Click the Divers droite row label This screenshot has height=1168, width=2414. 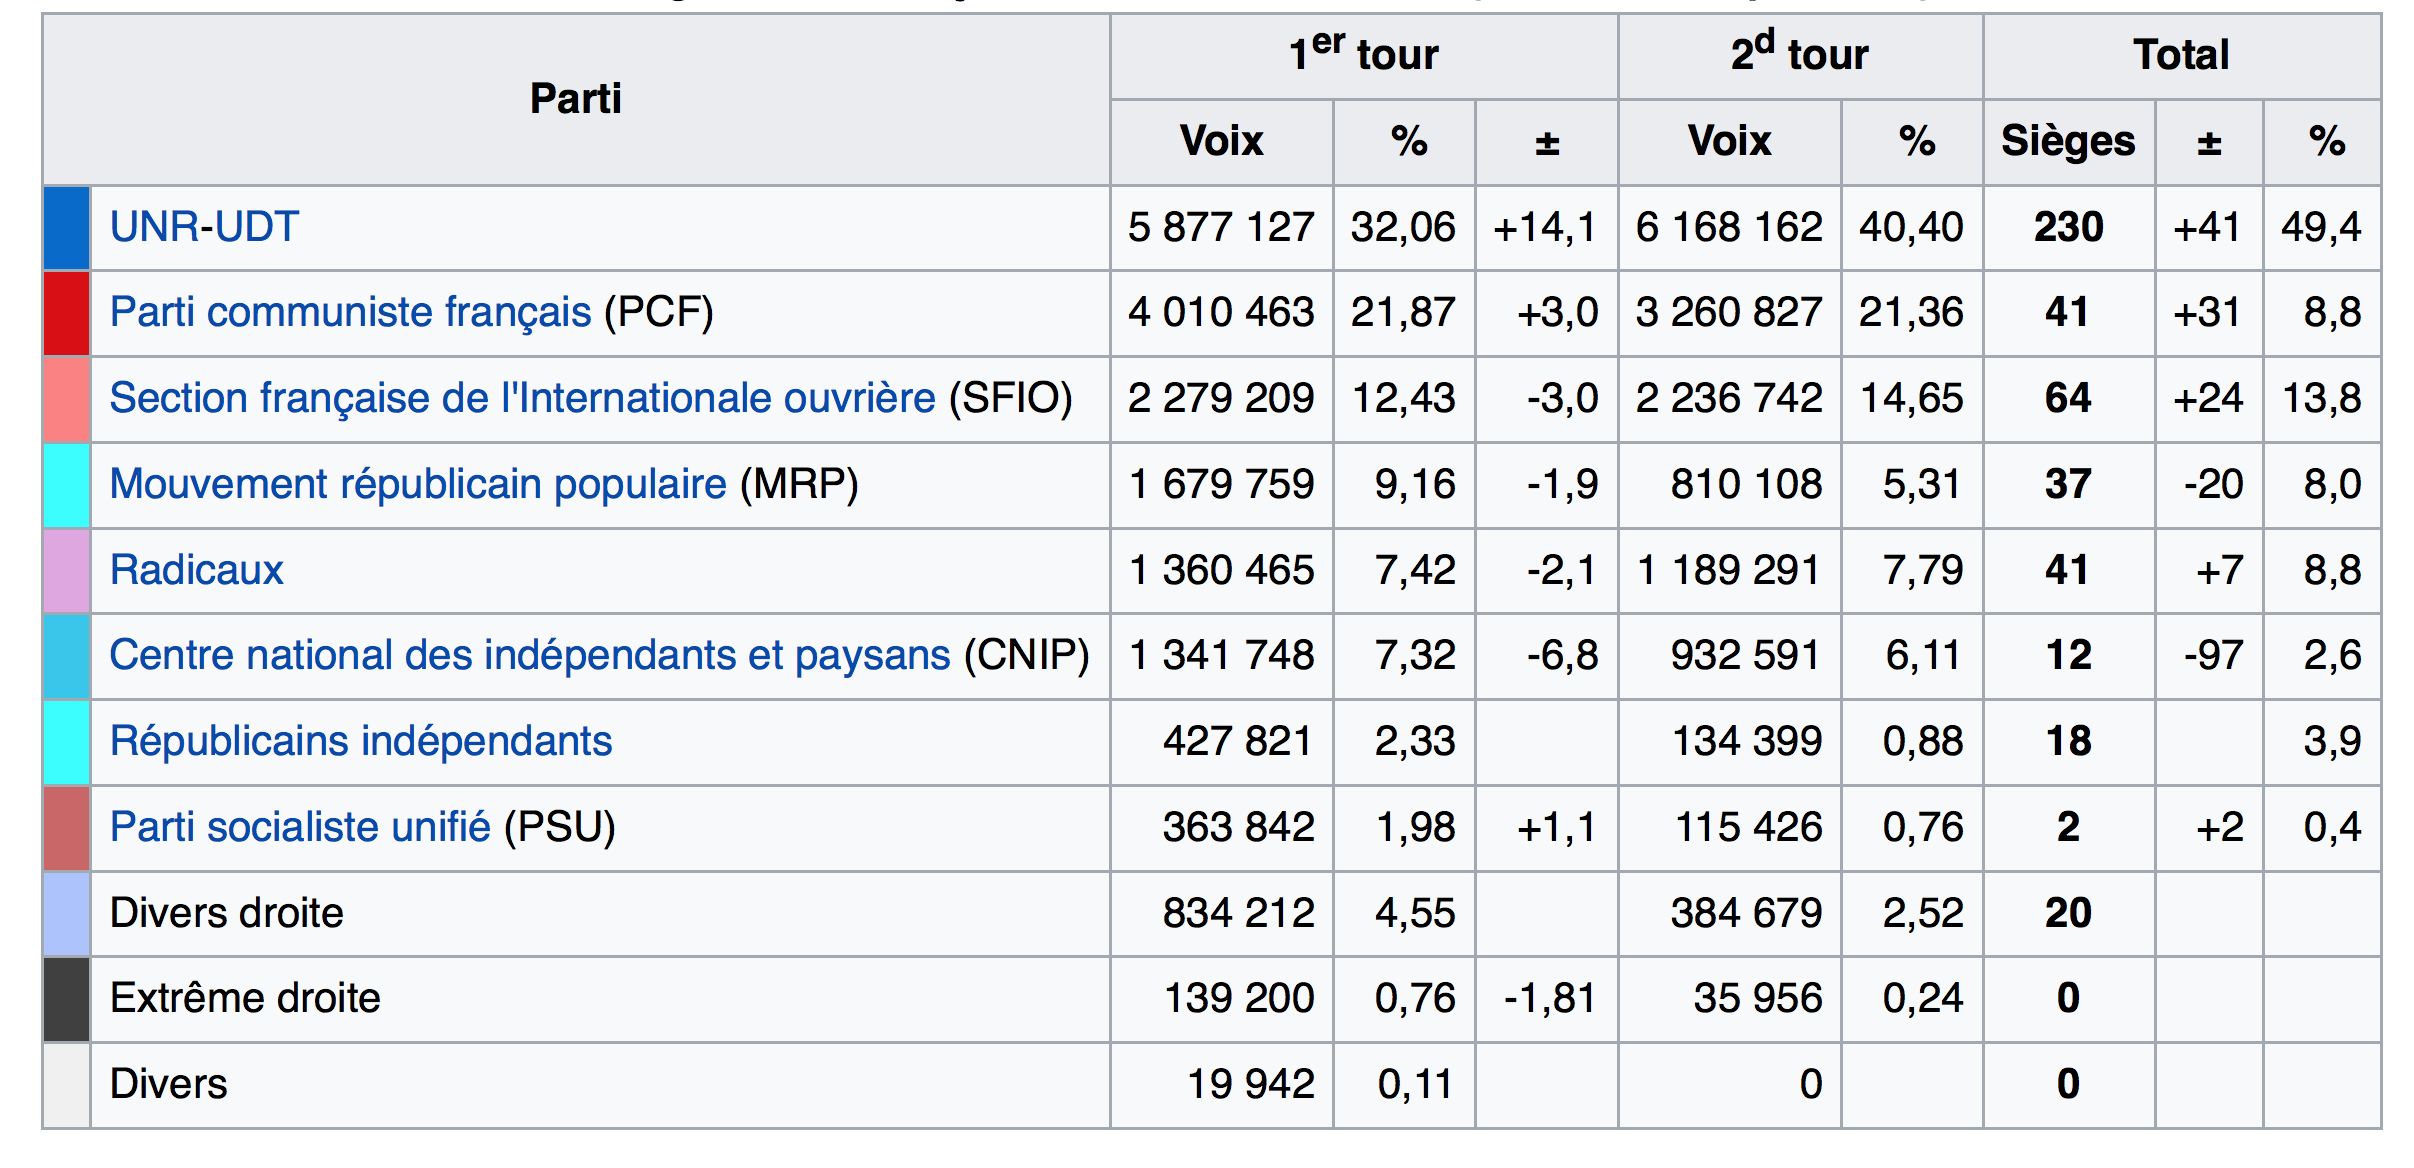point(227,913)
